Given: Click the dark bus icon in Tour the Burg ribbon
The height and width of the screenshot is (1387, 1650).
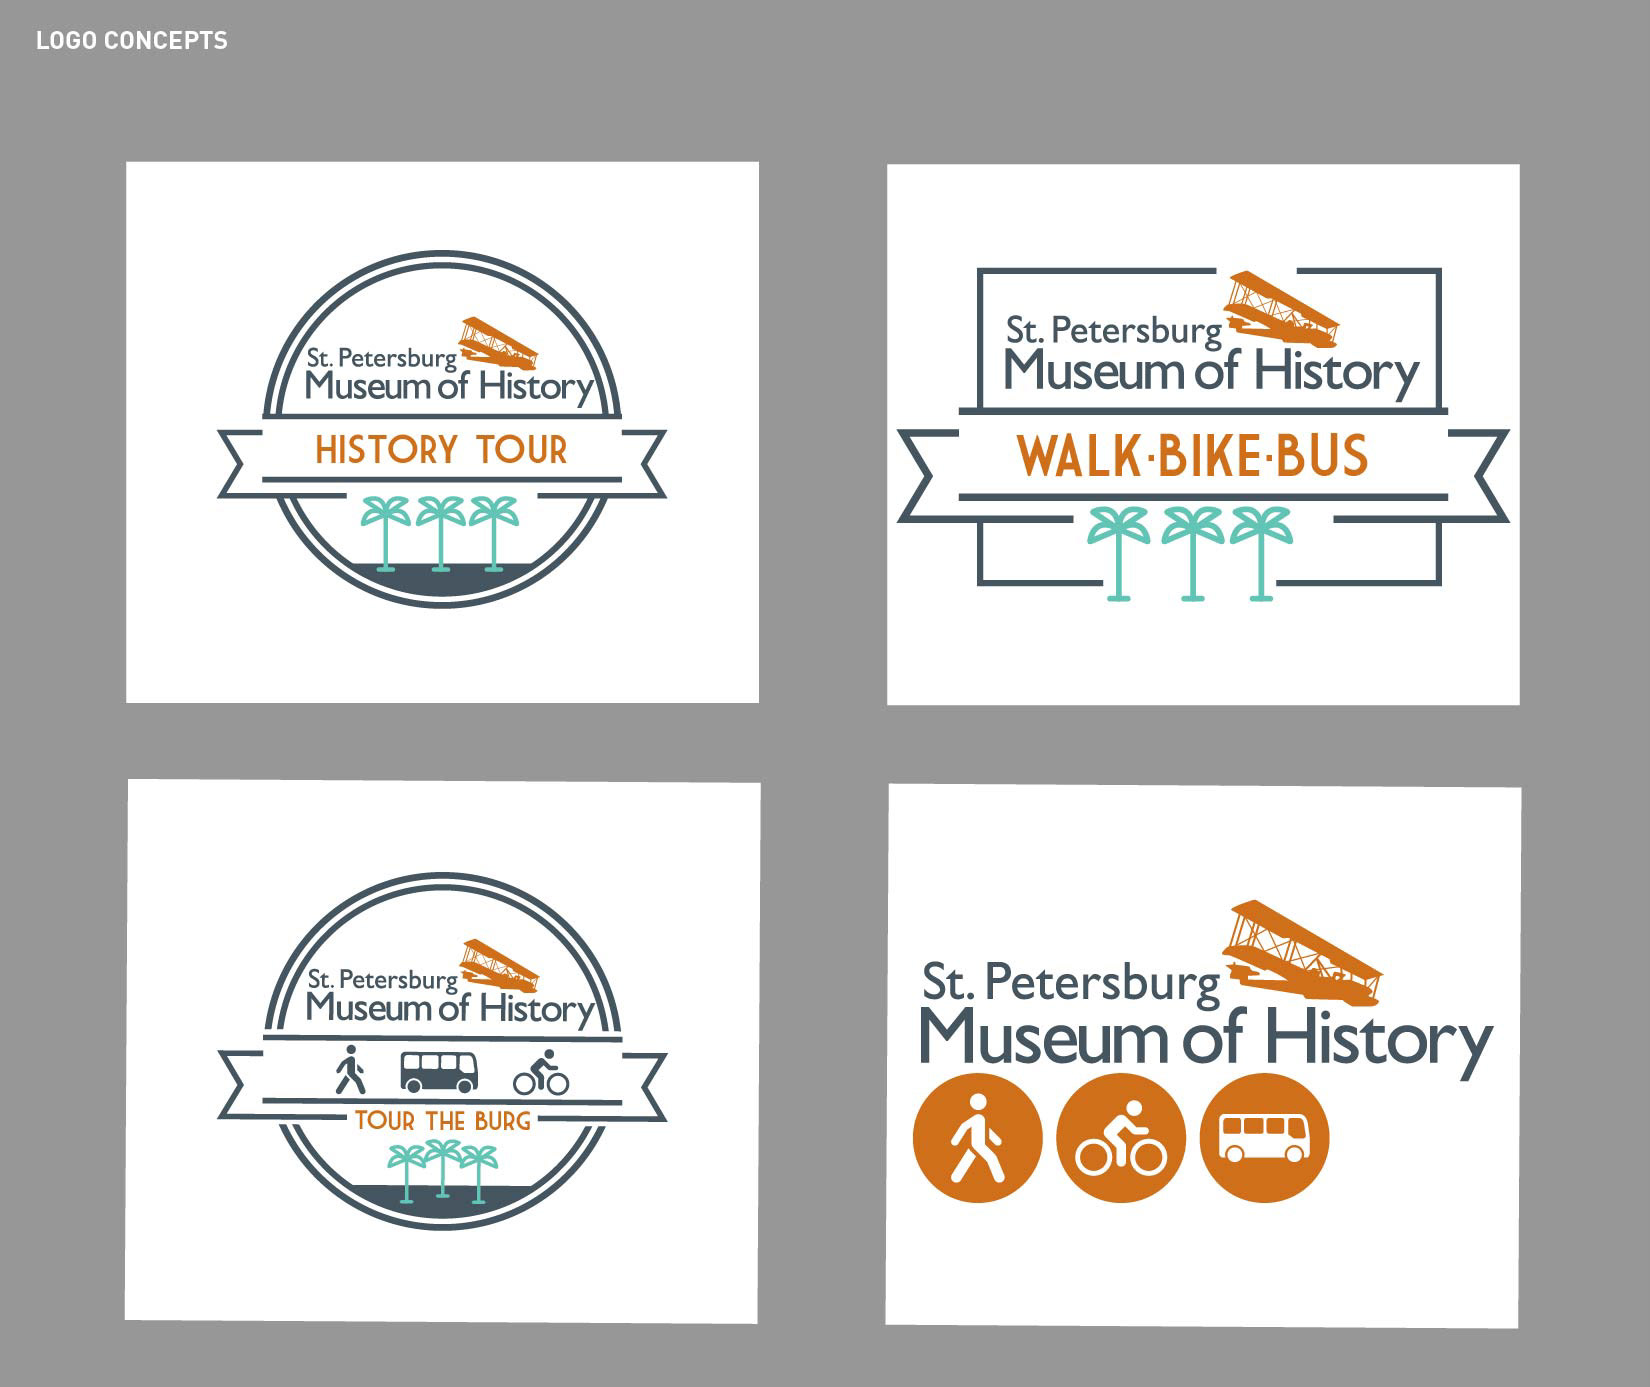Looking at the screenshot, I should coord(439,1071).
